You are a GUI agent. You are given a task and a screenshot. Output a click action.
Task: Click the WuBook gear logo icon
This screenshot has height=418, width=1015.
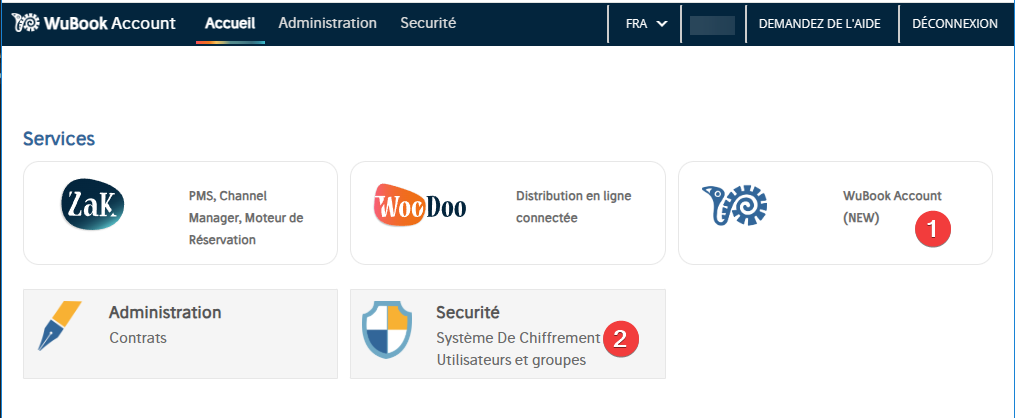pyautogui.click(x=26, y=23)
